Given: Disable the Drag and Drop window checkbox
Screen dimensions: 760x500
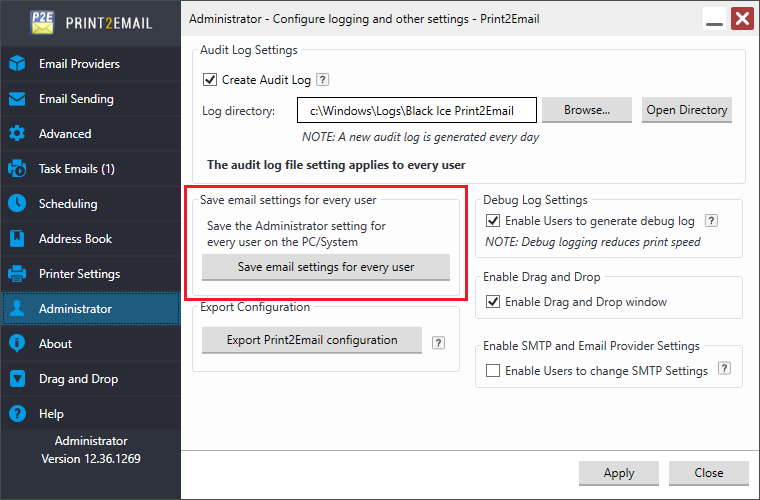Looking at the screenshot, I should click(493, 302).
